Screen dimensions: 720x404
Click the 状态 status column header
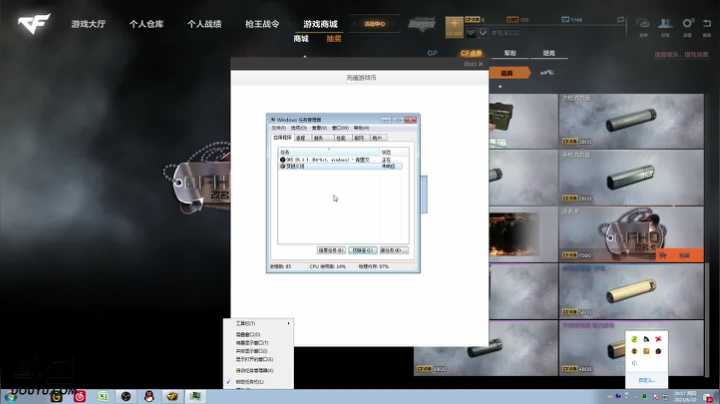(x=390, y=152)
